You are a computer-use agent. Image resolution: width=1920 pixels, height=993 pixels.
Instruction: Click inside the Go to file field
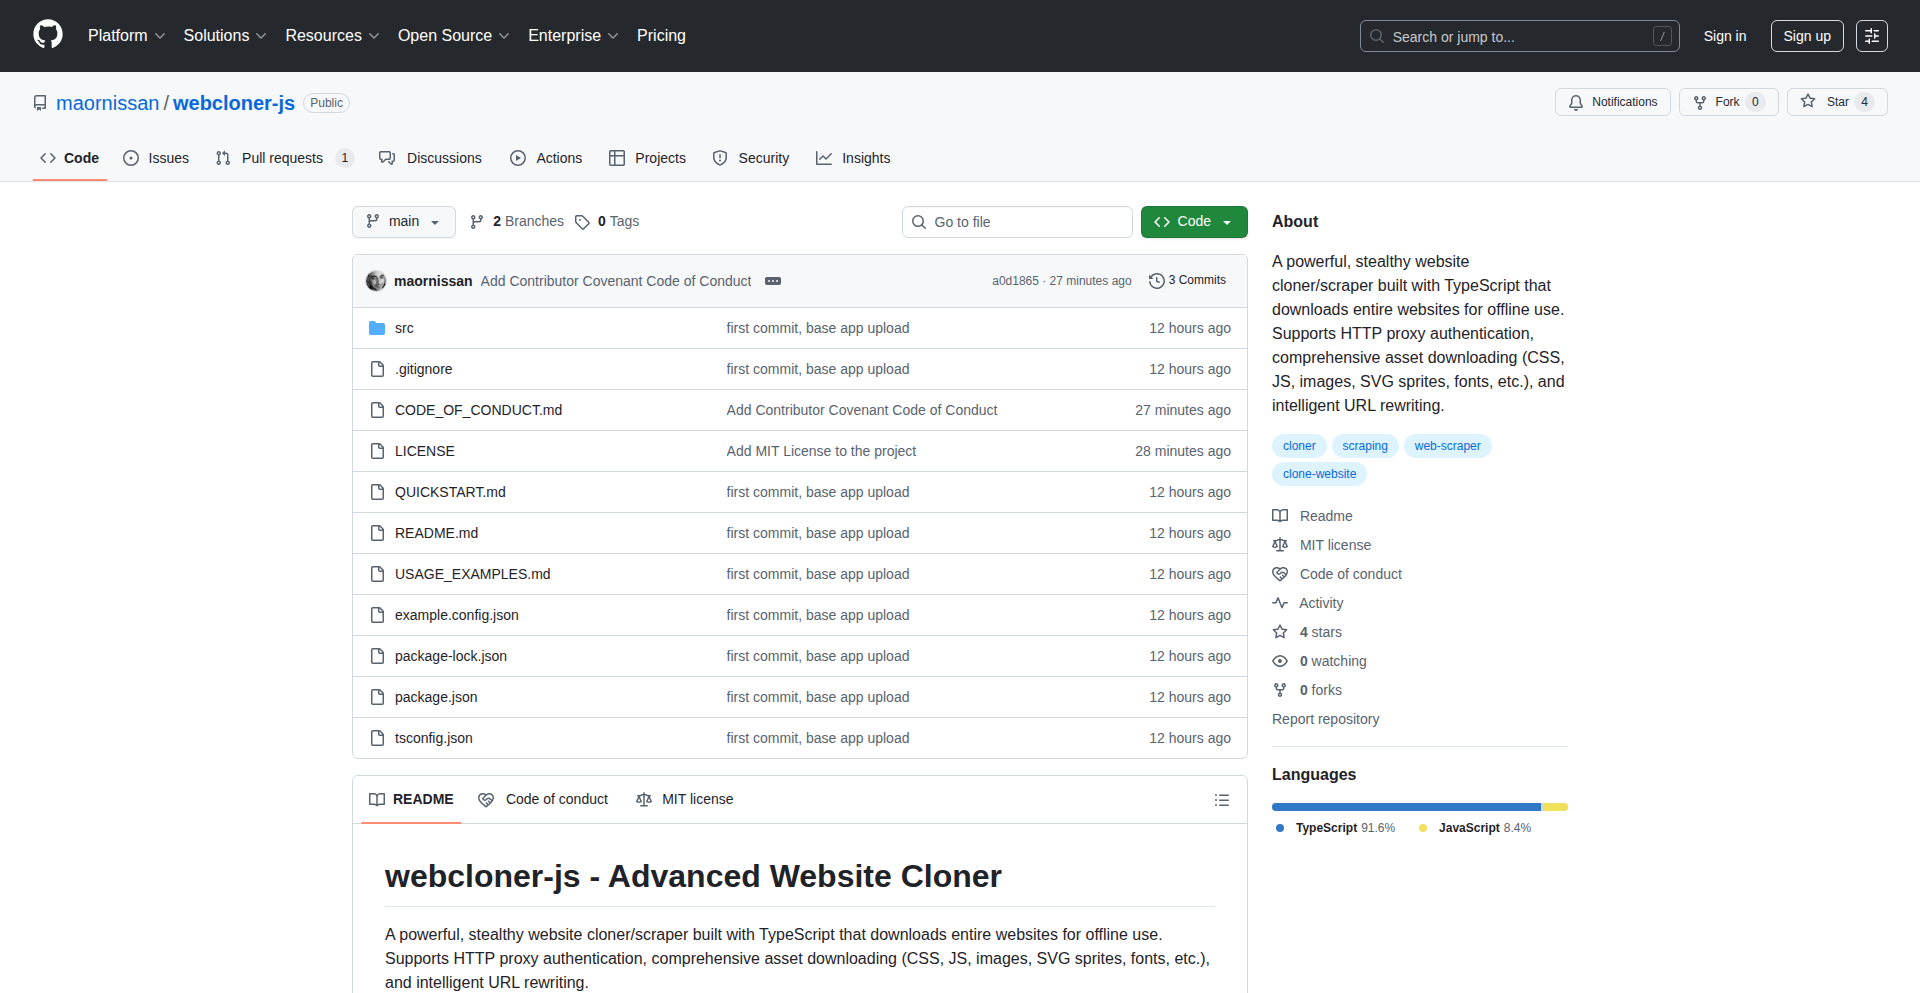(x=1017, y=222)
